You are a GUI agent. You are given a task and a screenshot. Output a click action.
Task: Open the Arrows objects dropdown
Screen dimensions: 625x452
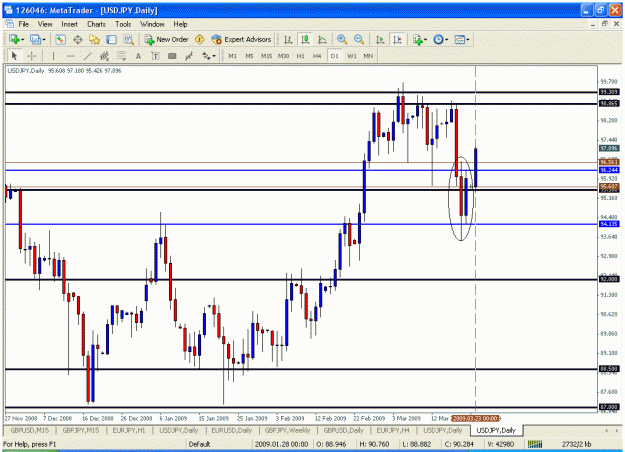coord(209,56)
